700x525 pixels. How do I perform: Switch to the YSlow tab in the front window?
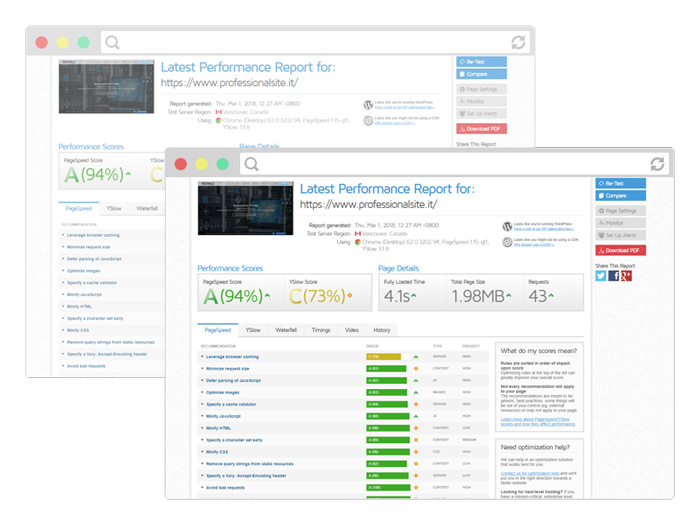tap(253, 330)
